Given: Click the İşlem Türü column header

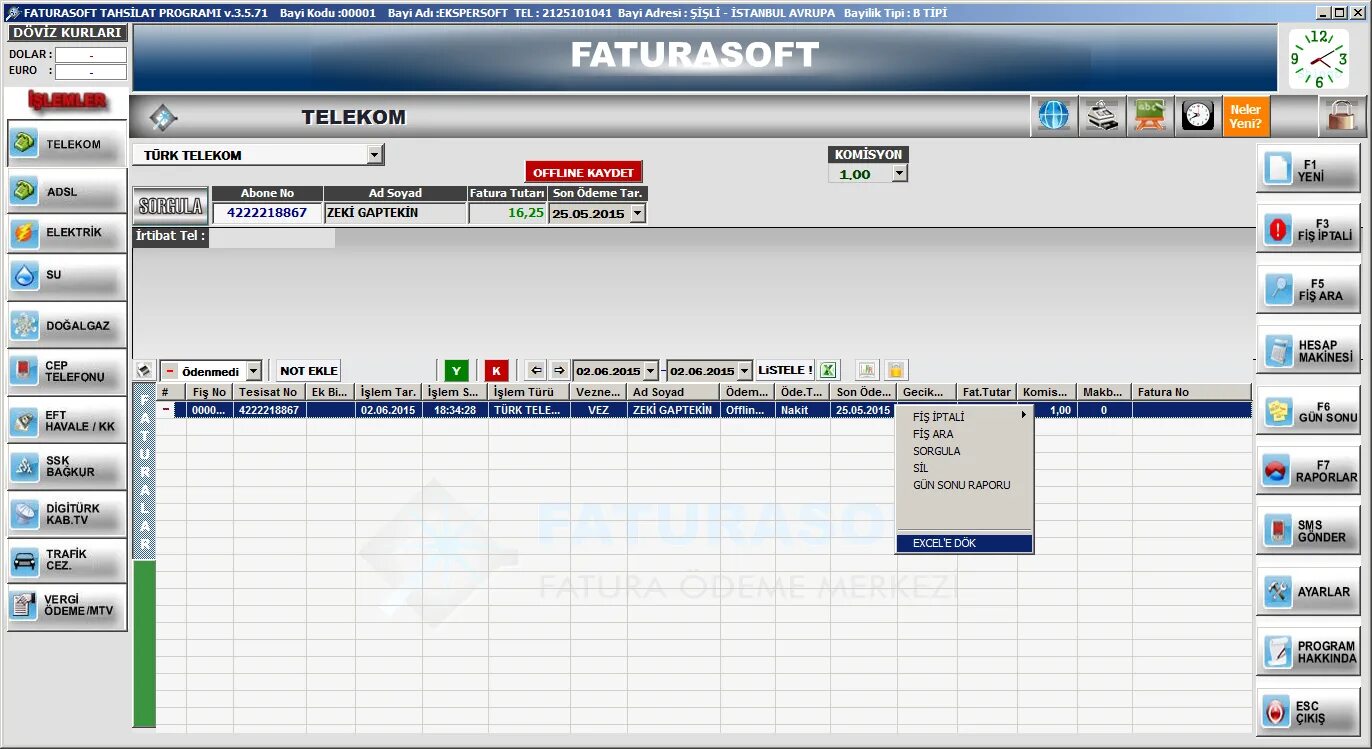Looking at the screenshot, I should [528, 392].
